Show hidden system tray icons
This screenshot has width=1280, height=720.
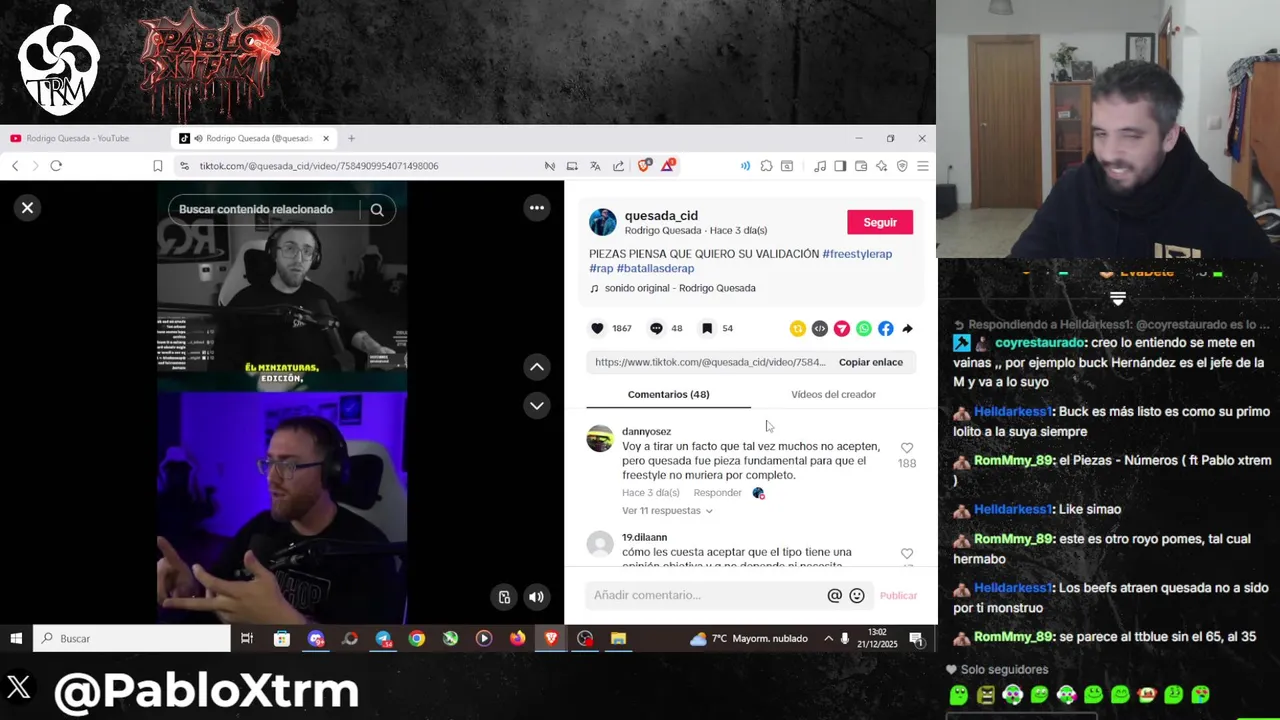coord(828,638)
